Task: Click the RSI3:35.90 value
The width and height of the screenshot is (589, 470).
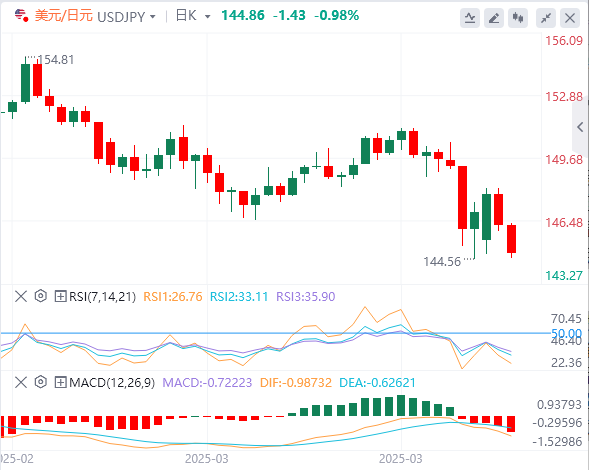Action: tap(305, 297)
